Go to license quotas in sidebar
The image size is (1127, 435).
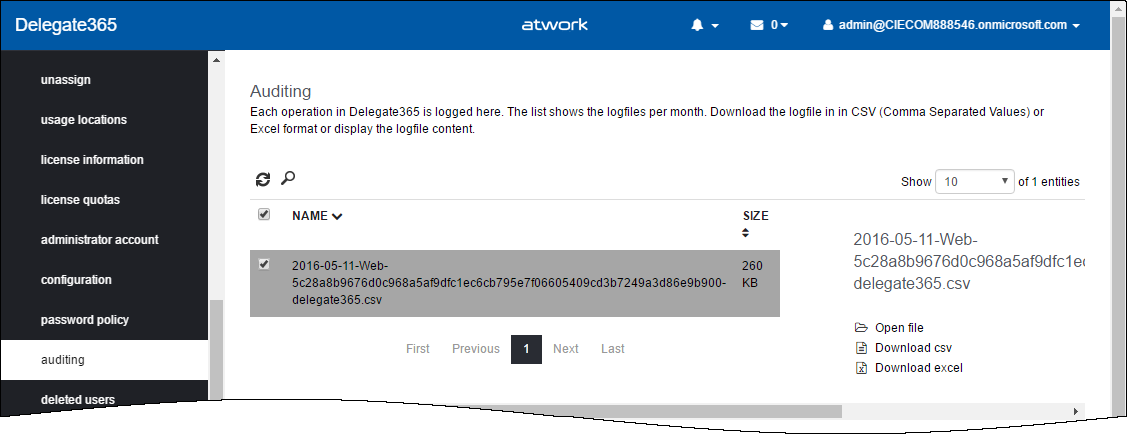[x=80, y=200]
